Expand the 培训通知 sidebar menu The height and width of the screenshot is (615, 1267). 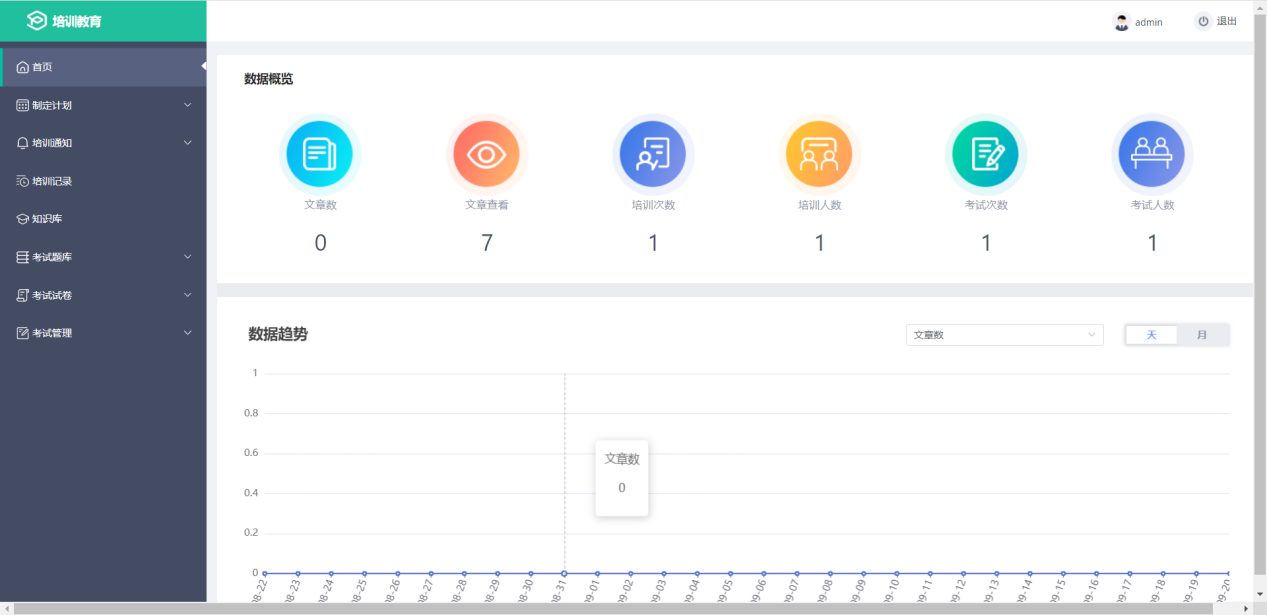(104, 143)
